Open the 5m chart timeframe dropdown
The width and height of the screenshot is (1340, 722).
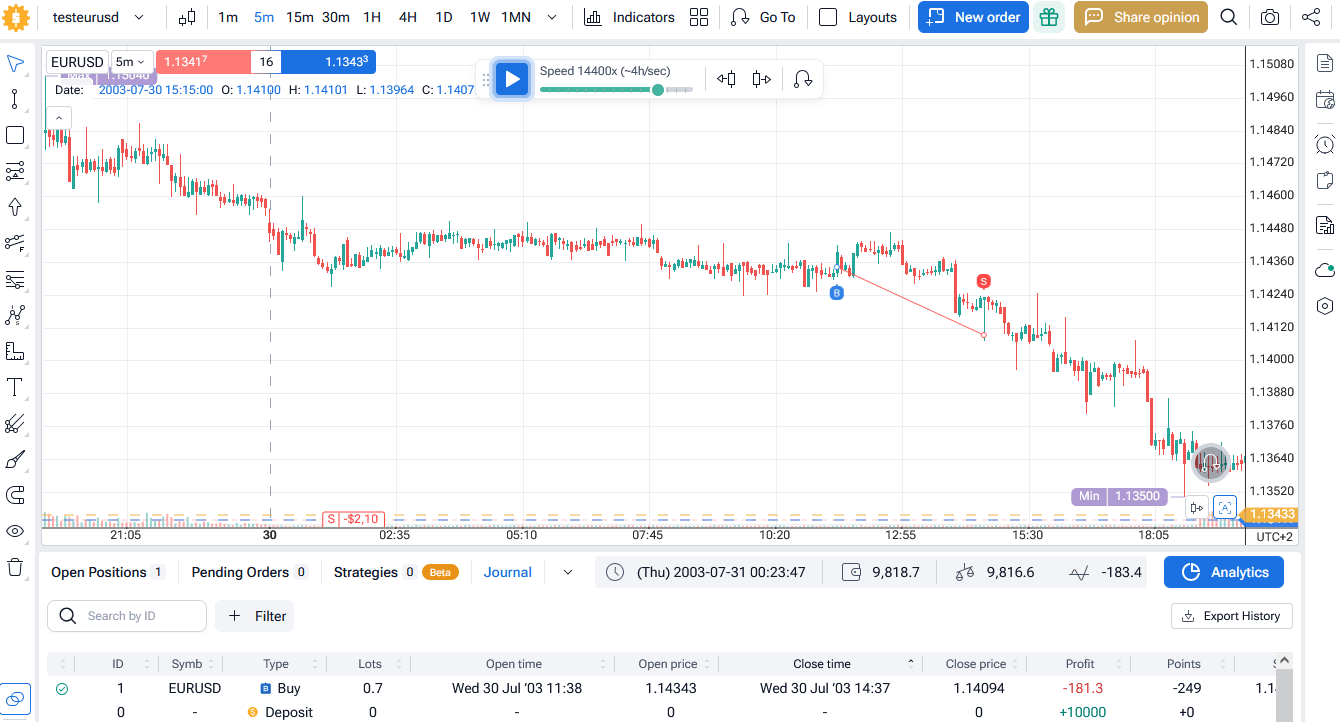click(132, 62)
